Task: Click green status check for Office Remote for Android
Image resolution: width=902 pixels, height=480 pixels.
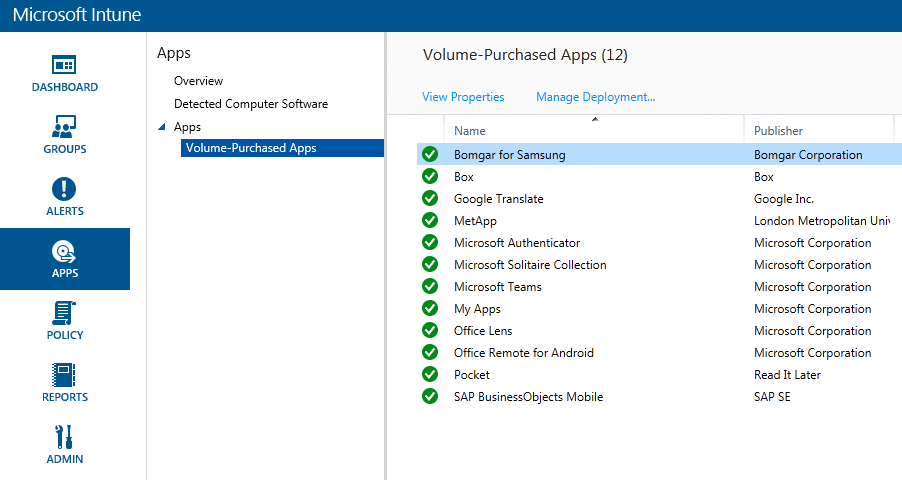Action: (x=430, y=352)
